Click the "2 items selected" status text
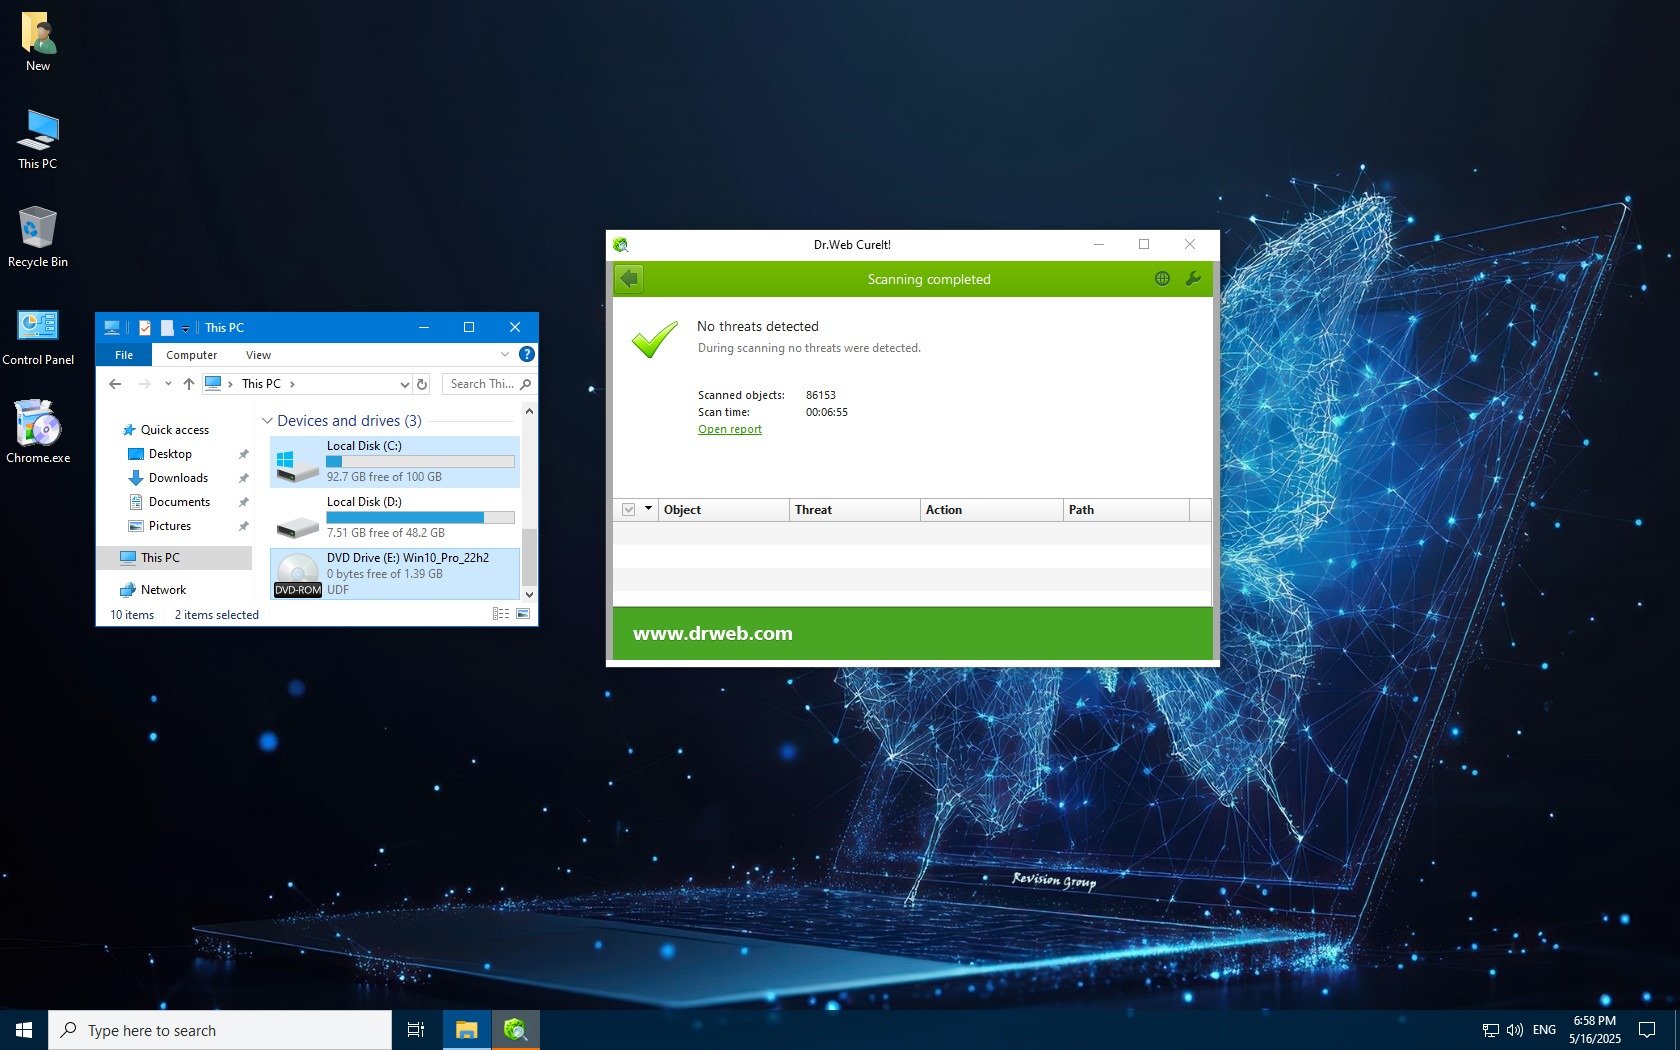Viewport: 1680px width, 1050px height. pos(217,615)
